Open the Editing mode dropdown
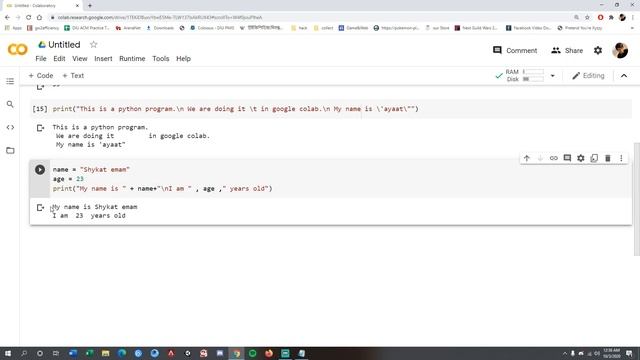 (588, 76)
